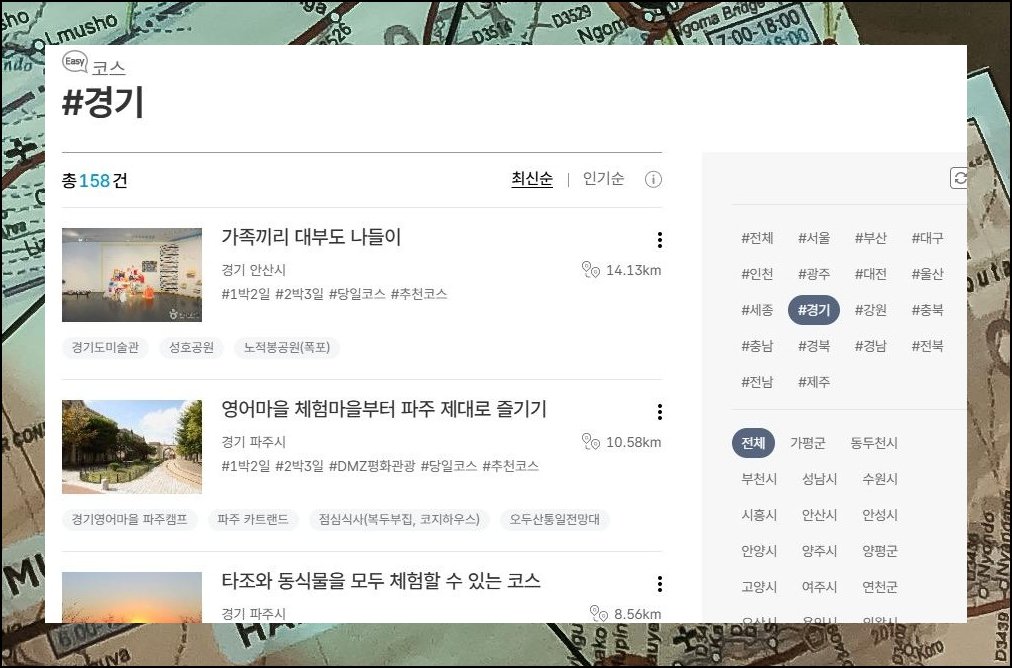Open more options for 영어마을 체험마을부터 파주 course
The width and height of the screenshot is (1012, 668).
659,412
